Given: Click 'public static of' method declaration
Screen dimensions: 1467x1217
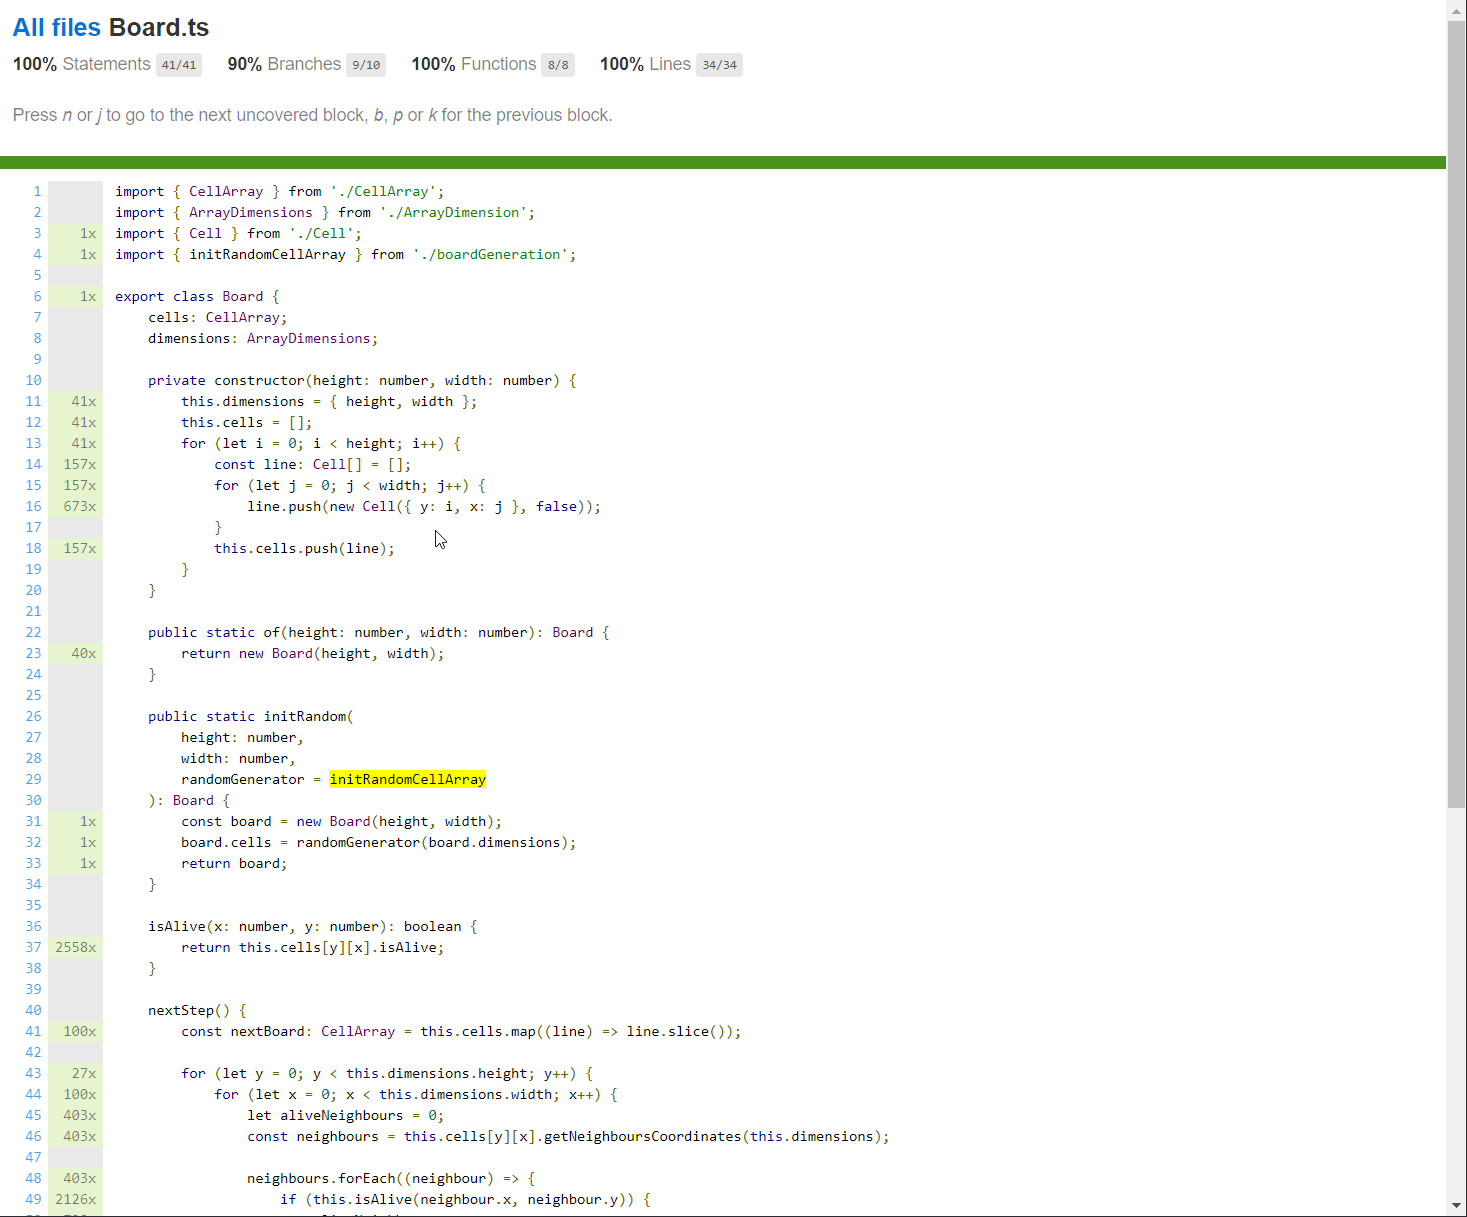Looking at the screenshot, I should (378, 632).
